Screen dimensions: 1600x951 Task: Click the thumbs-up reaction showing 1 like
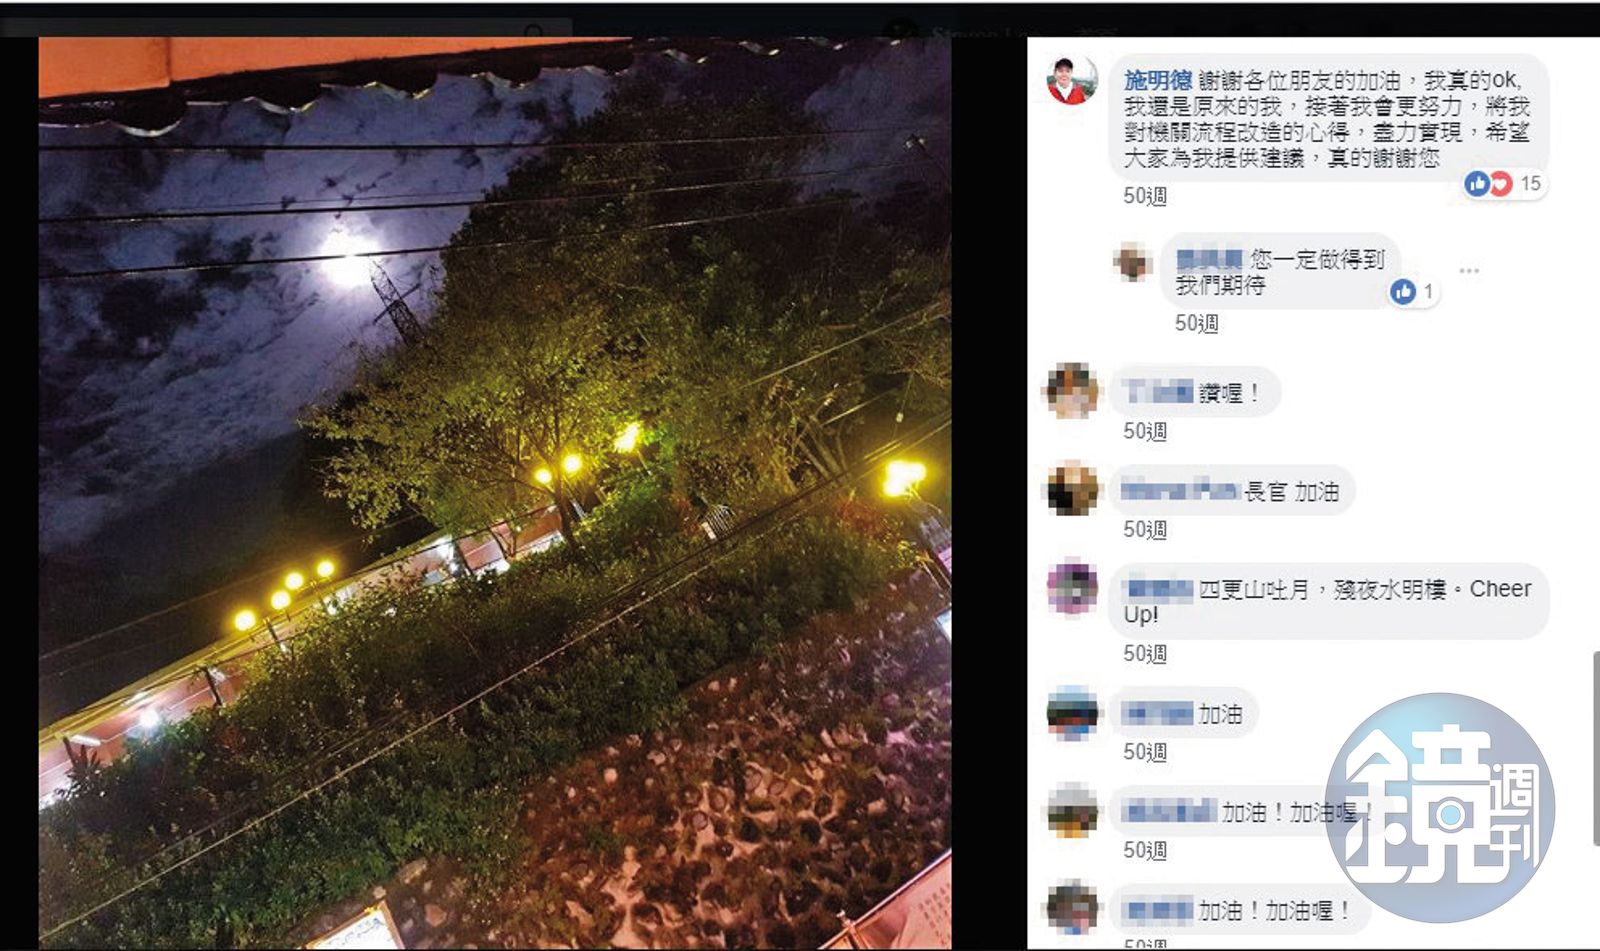coord(1413,291)
